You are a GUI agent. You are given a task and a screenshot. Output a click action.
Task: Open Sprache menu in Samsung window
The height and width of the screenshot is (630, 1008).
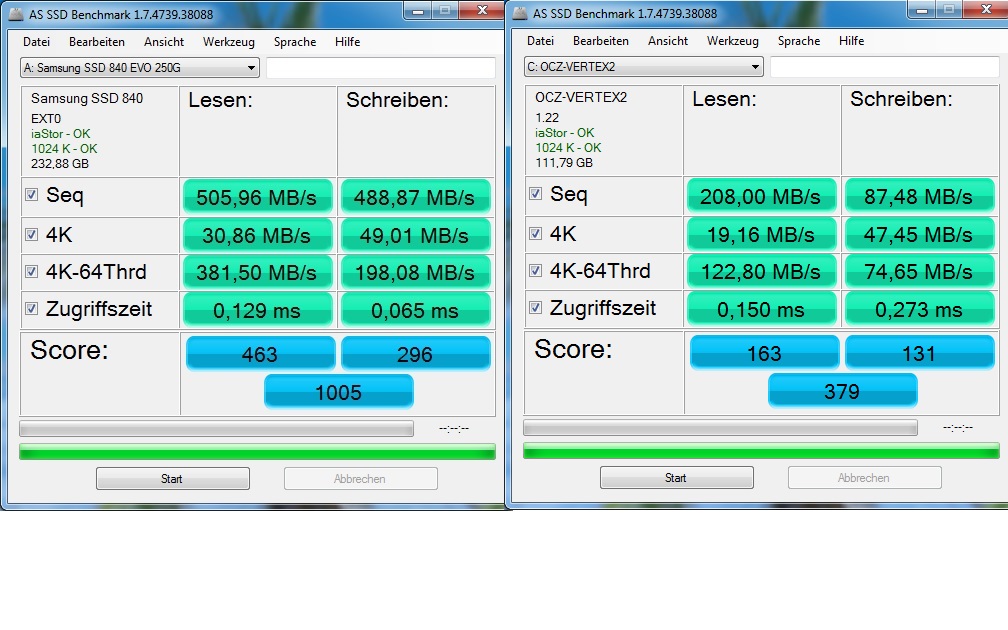(x=295, y=42)
